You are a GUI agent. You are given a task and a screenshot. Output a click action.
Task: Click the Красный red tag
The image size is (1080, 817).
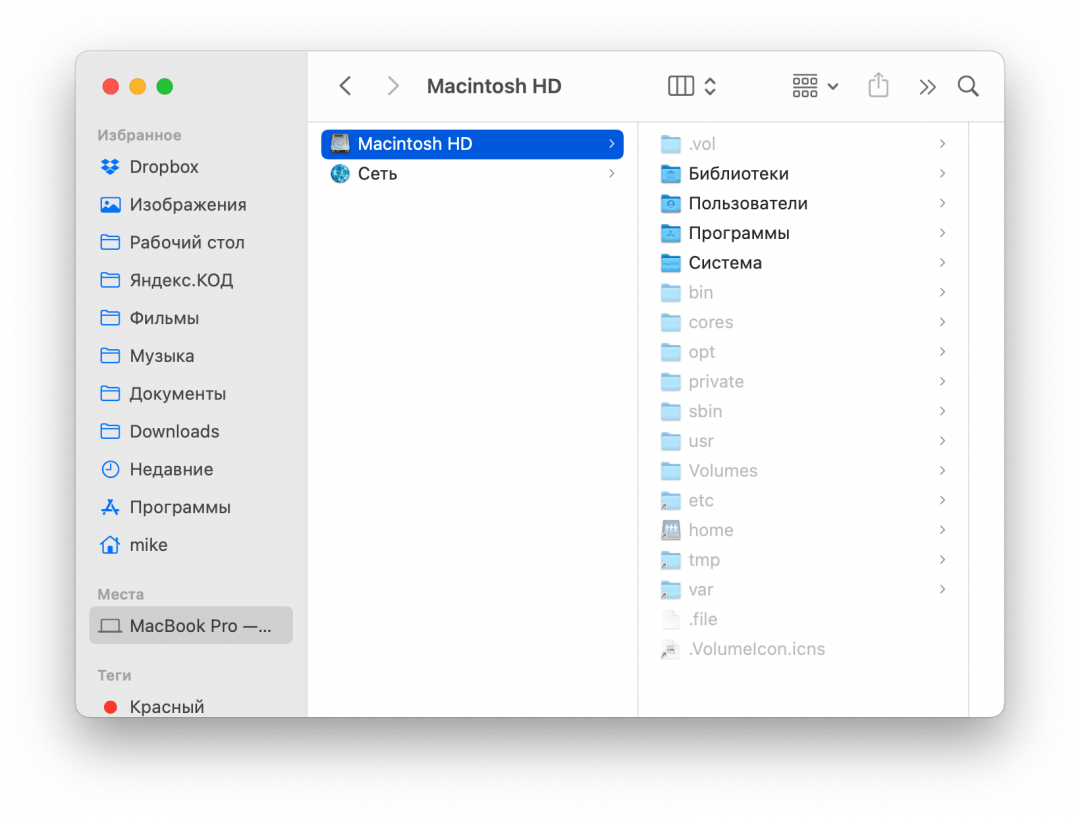point(166,707)
